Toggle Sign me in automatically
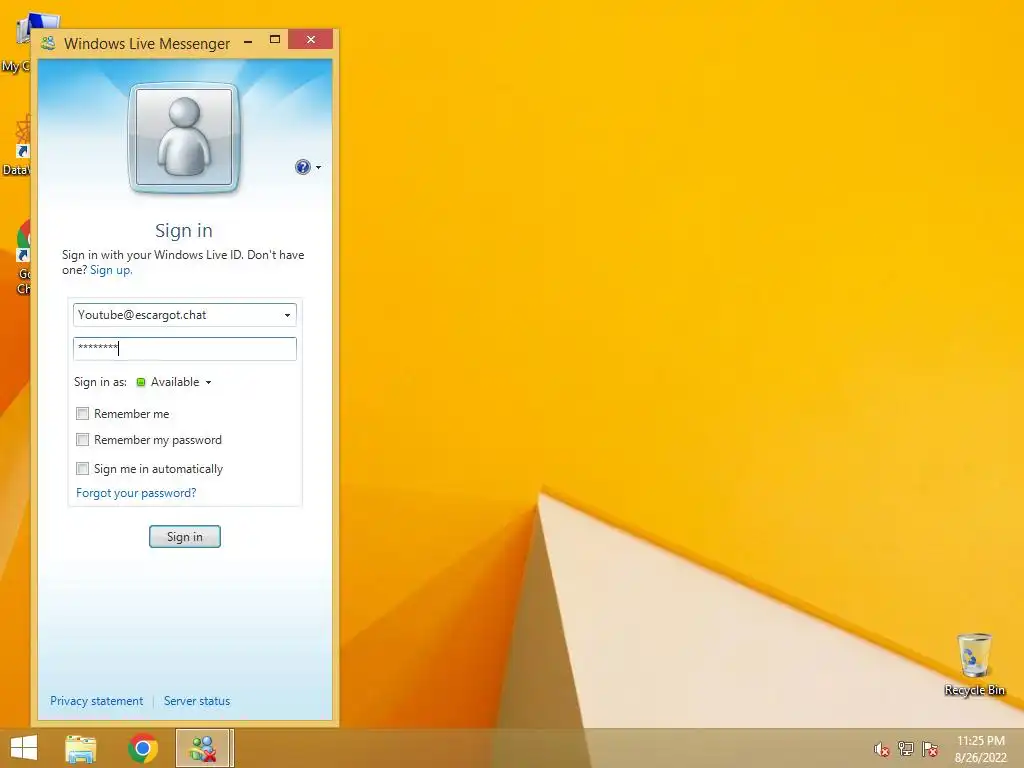The width and height of the screenshot is (1024, 768). 82,468
